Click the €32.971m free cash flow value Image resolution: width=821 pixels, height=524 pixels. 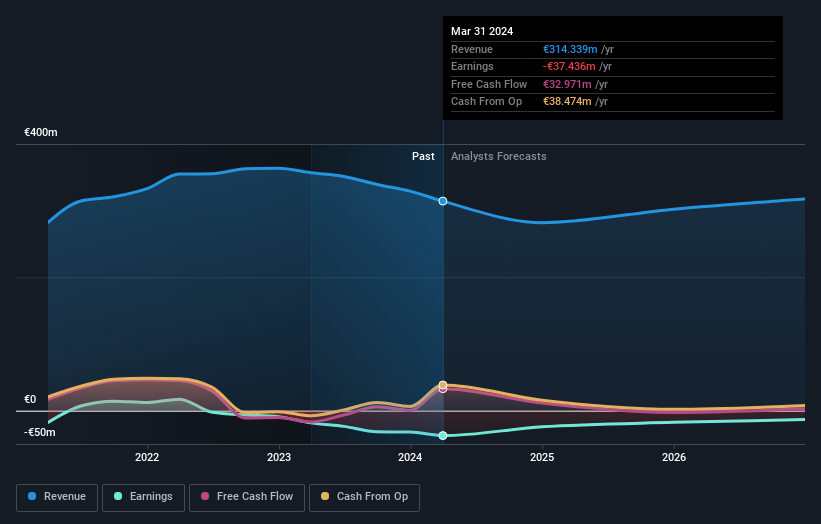click(x=567, y=84)
